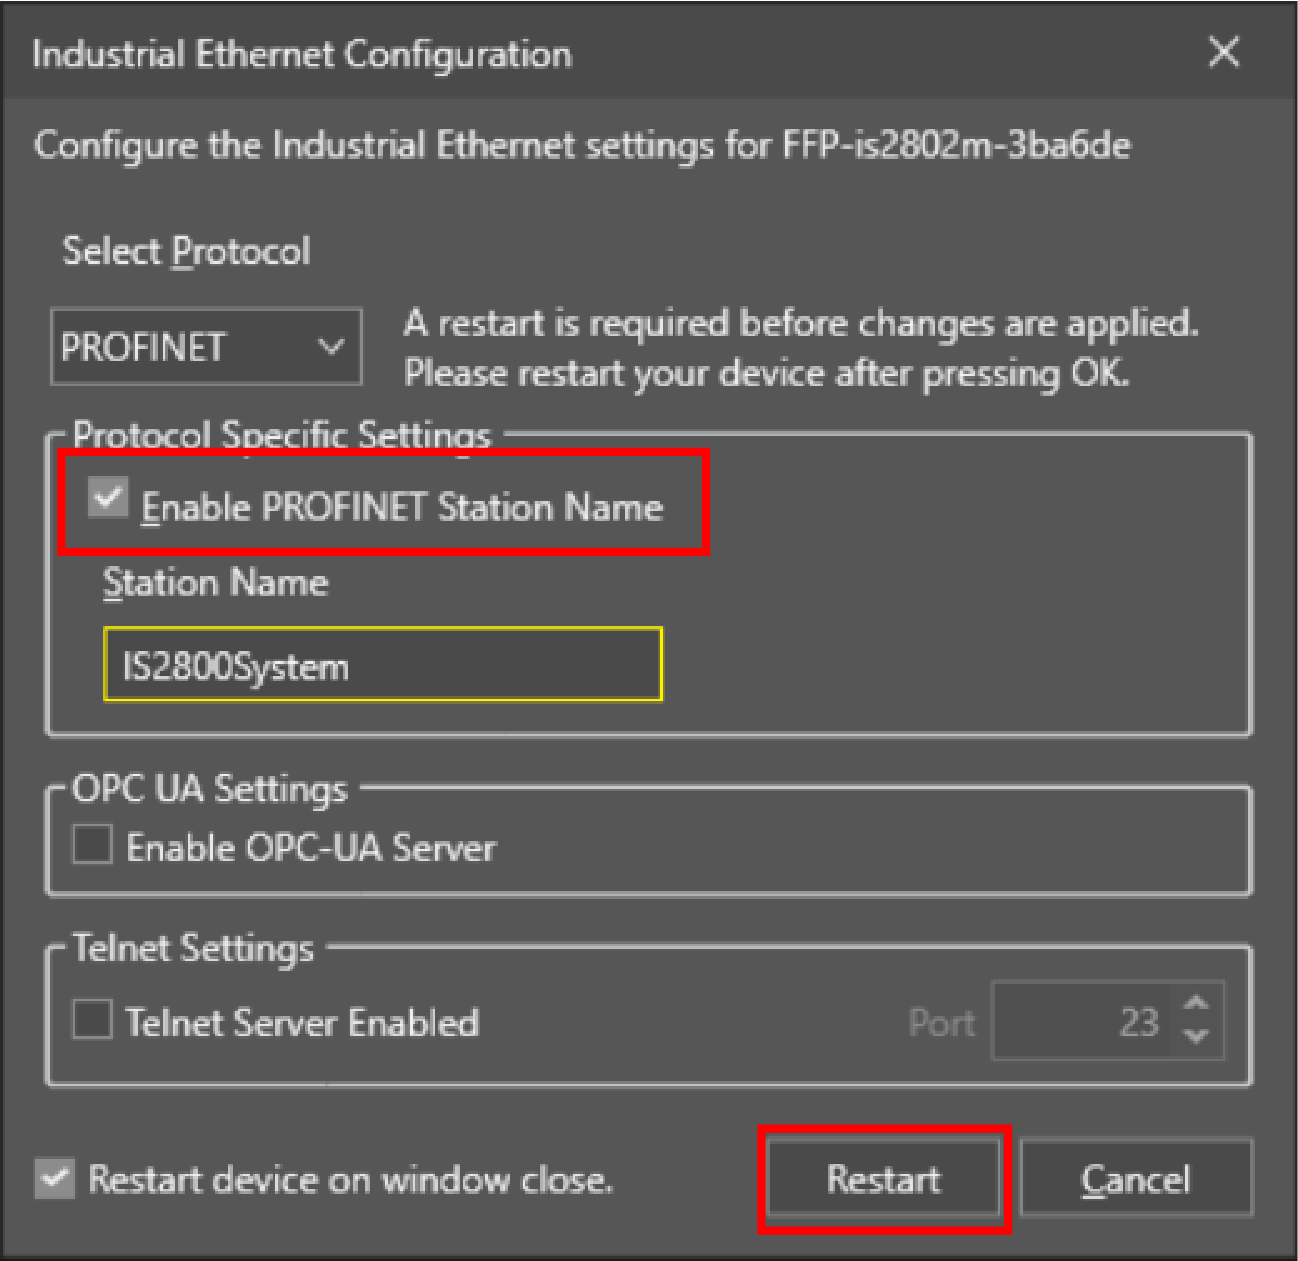Check the Telnet Server Enabled box
The image size is (1298, 1261).
(93, 1021)
